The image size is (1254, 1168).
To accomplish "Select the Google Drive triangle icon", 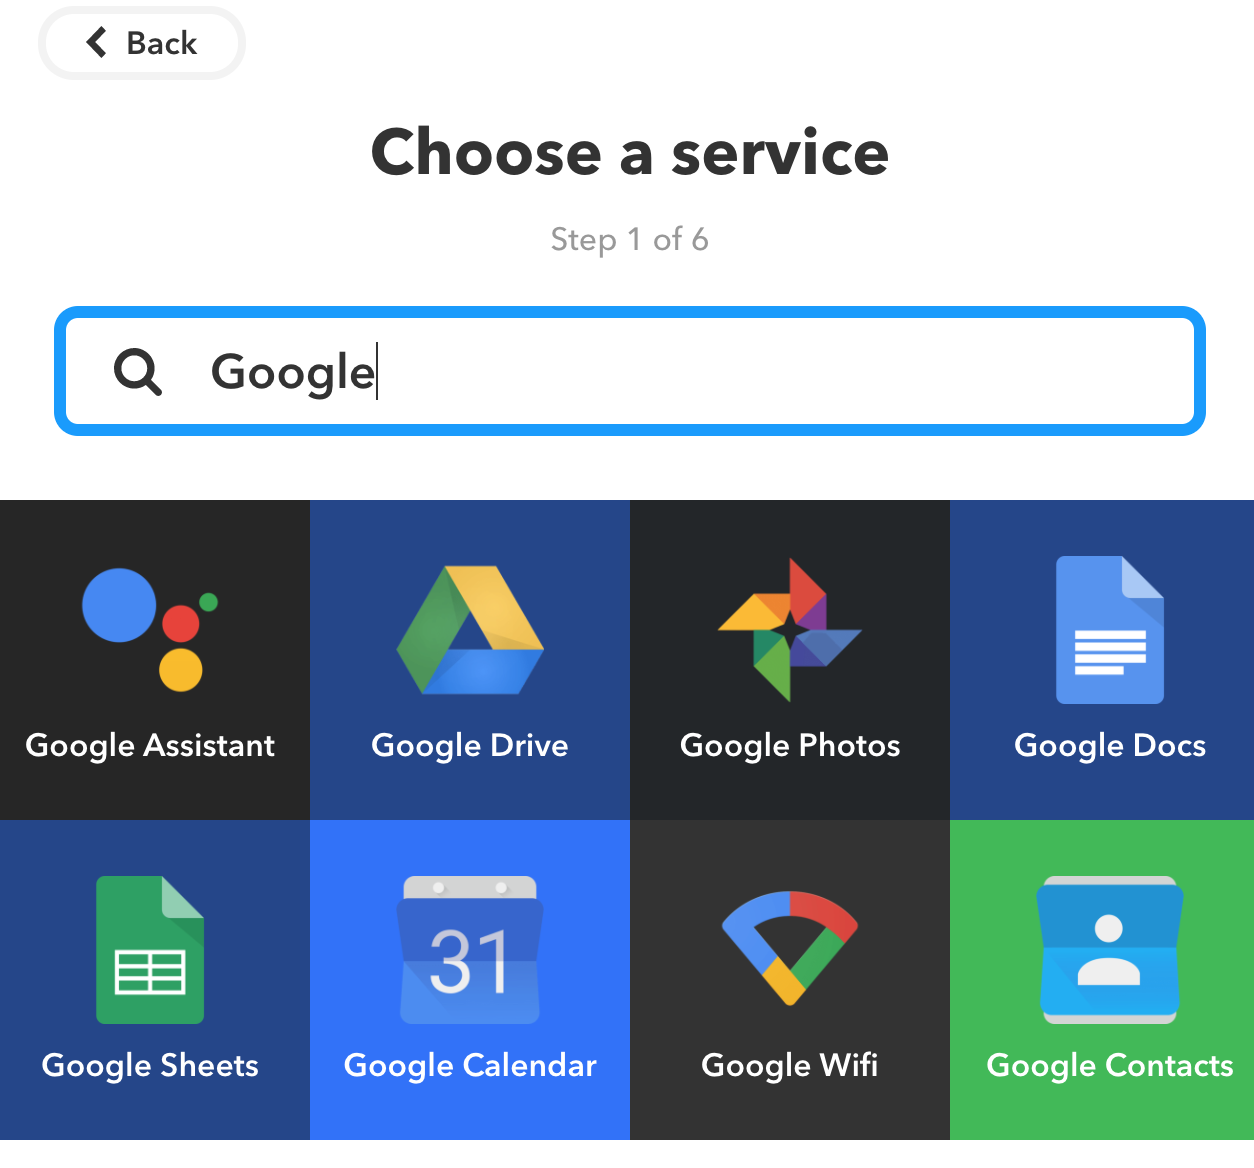I will (470, 630).
